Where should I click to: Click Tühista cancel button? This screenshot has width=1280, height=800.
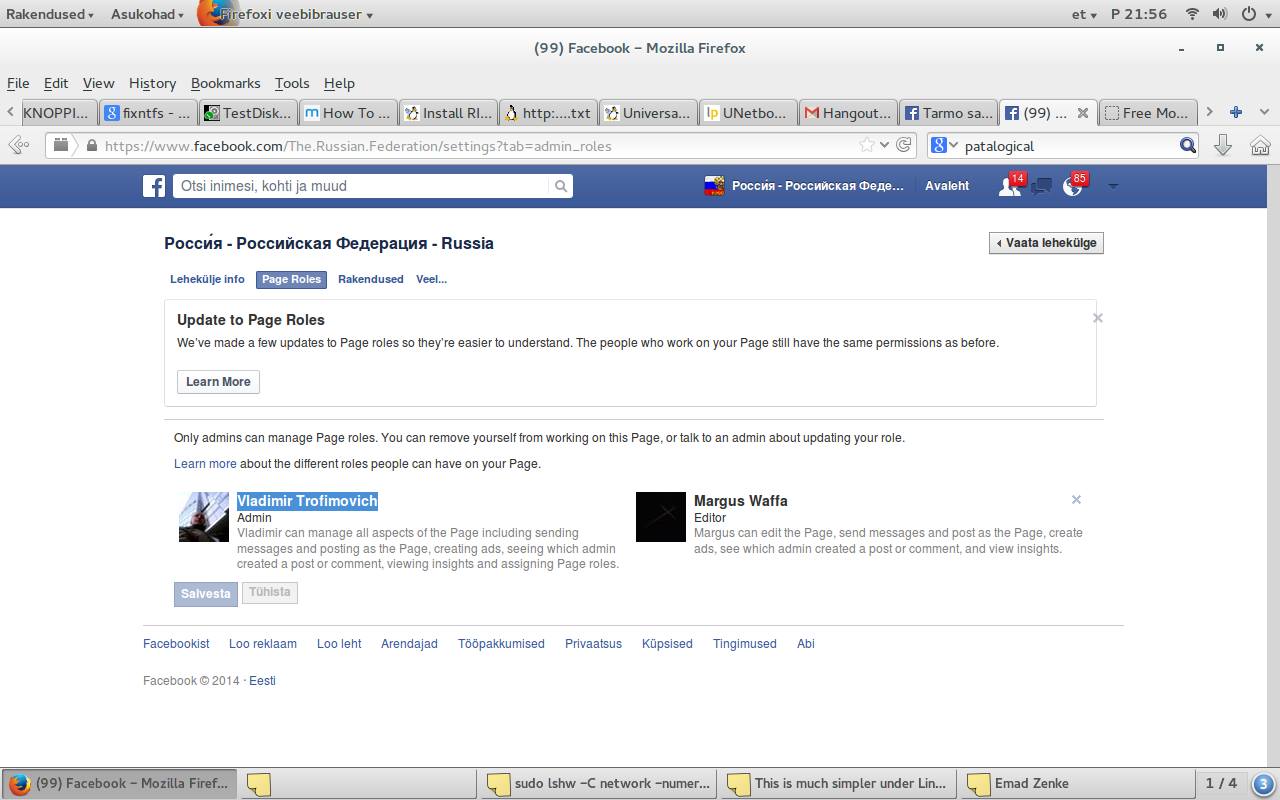(270, 593)
